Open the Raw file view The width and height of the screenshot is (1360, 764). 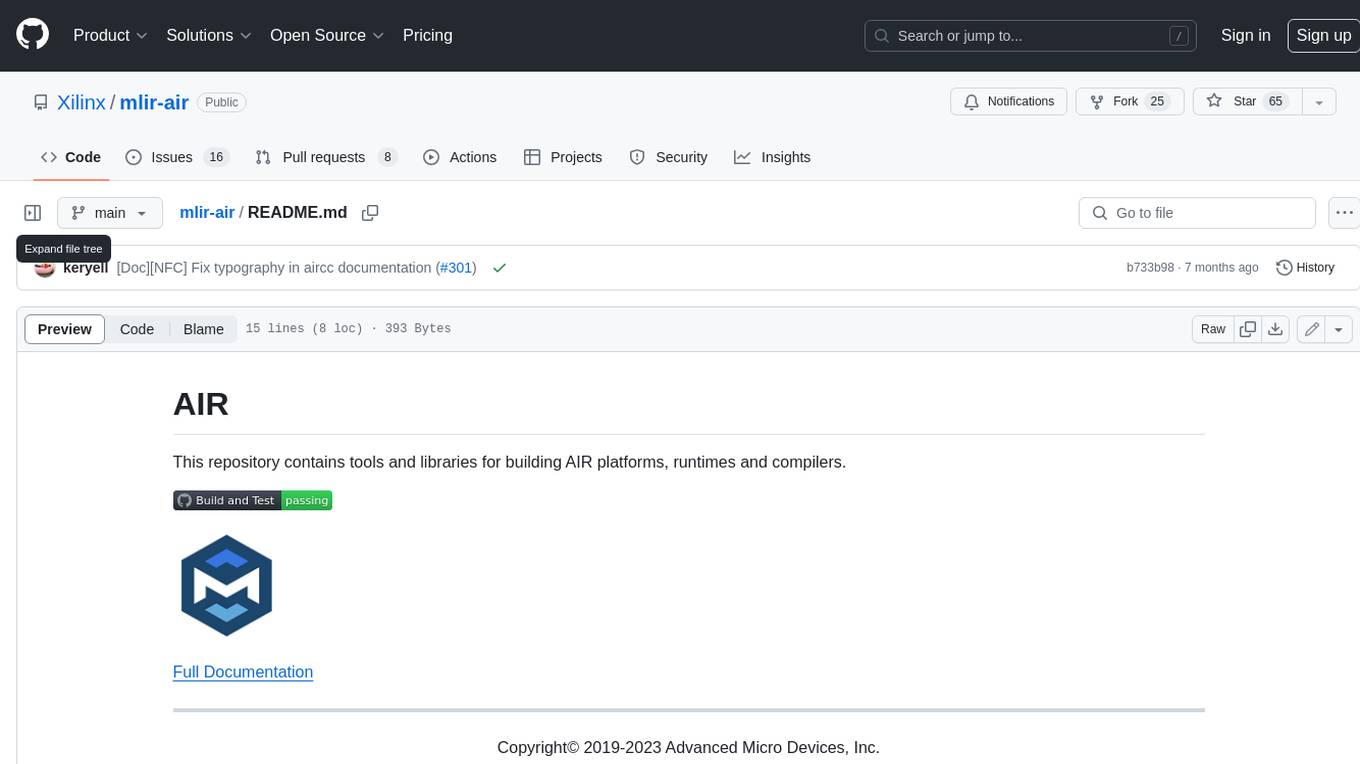coord(1213,329)
